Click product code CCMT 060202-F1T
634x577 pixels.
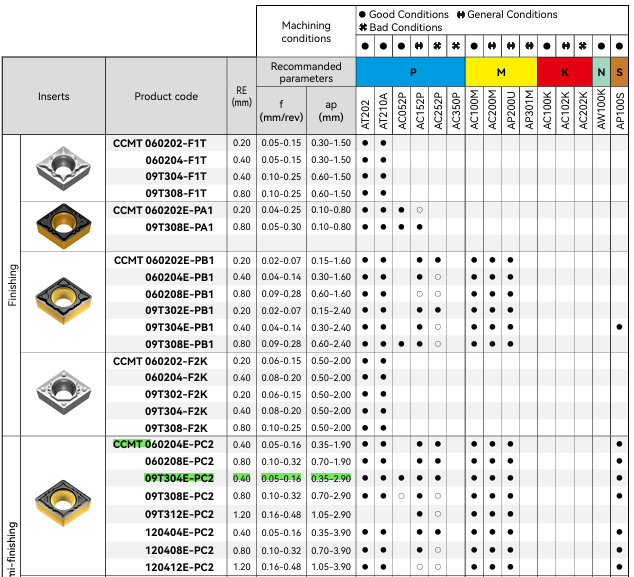(160, 143)
